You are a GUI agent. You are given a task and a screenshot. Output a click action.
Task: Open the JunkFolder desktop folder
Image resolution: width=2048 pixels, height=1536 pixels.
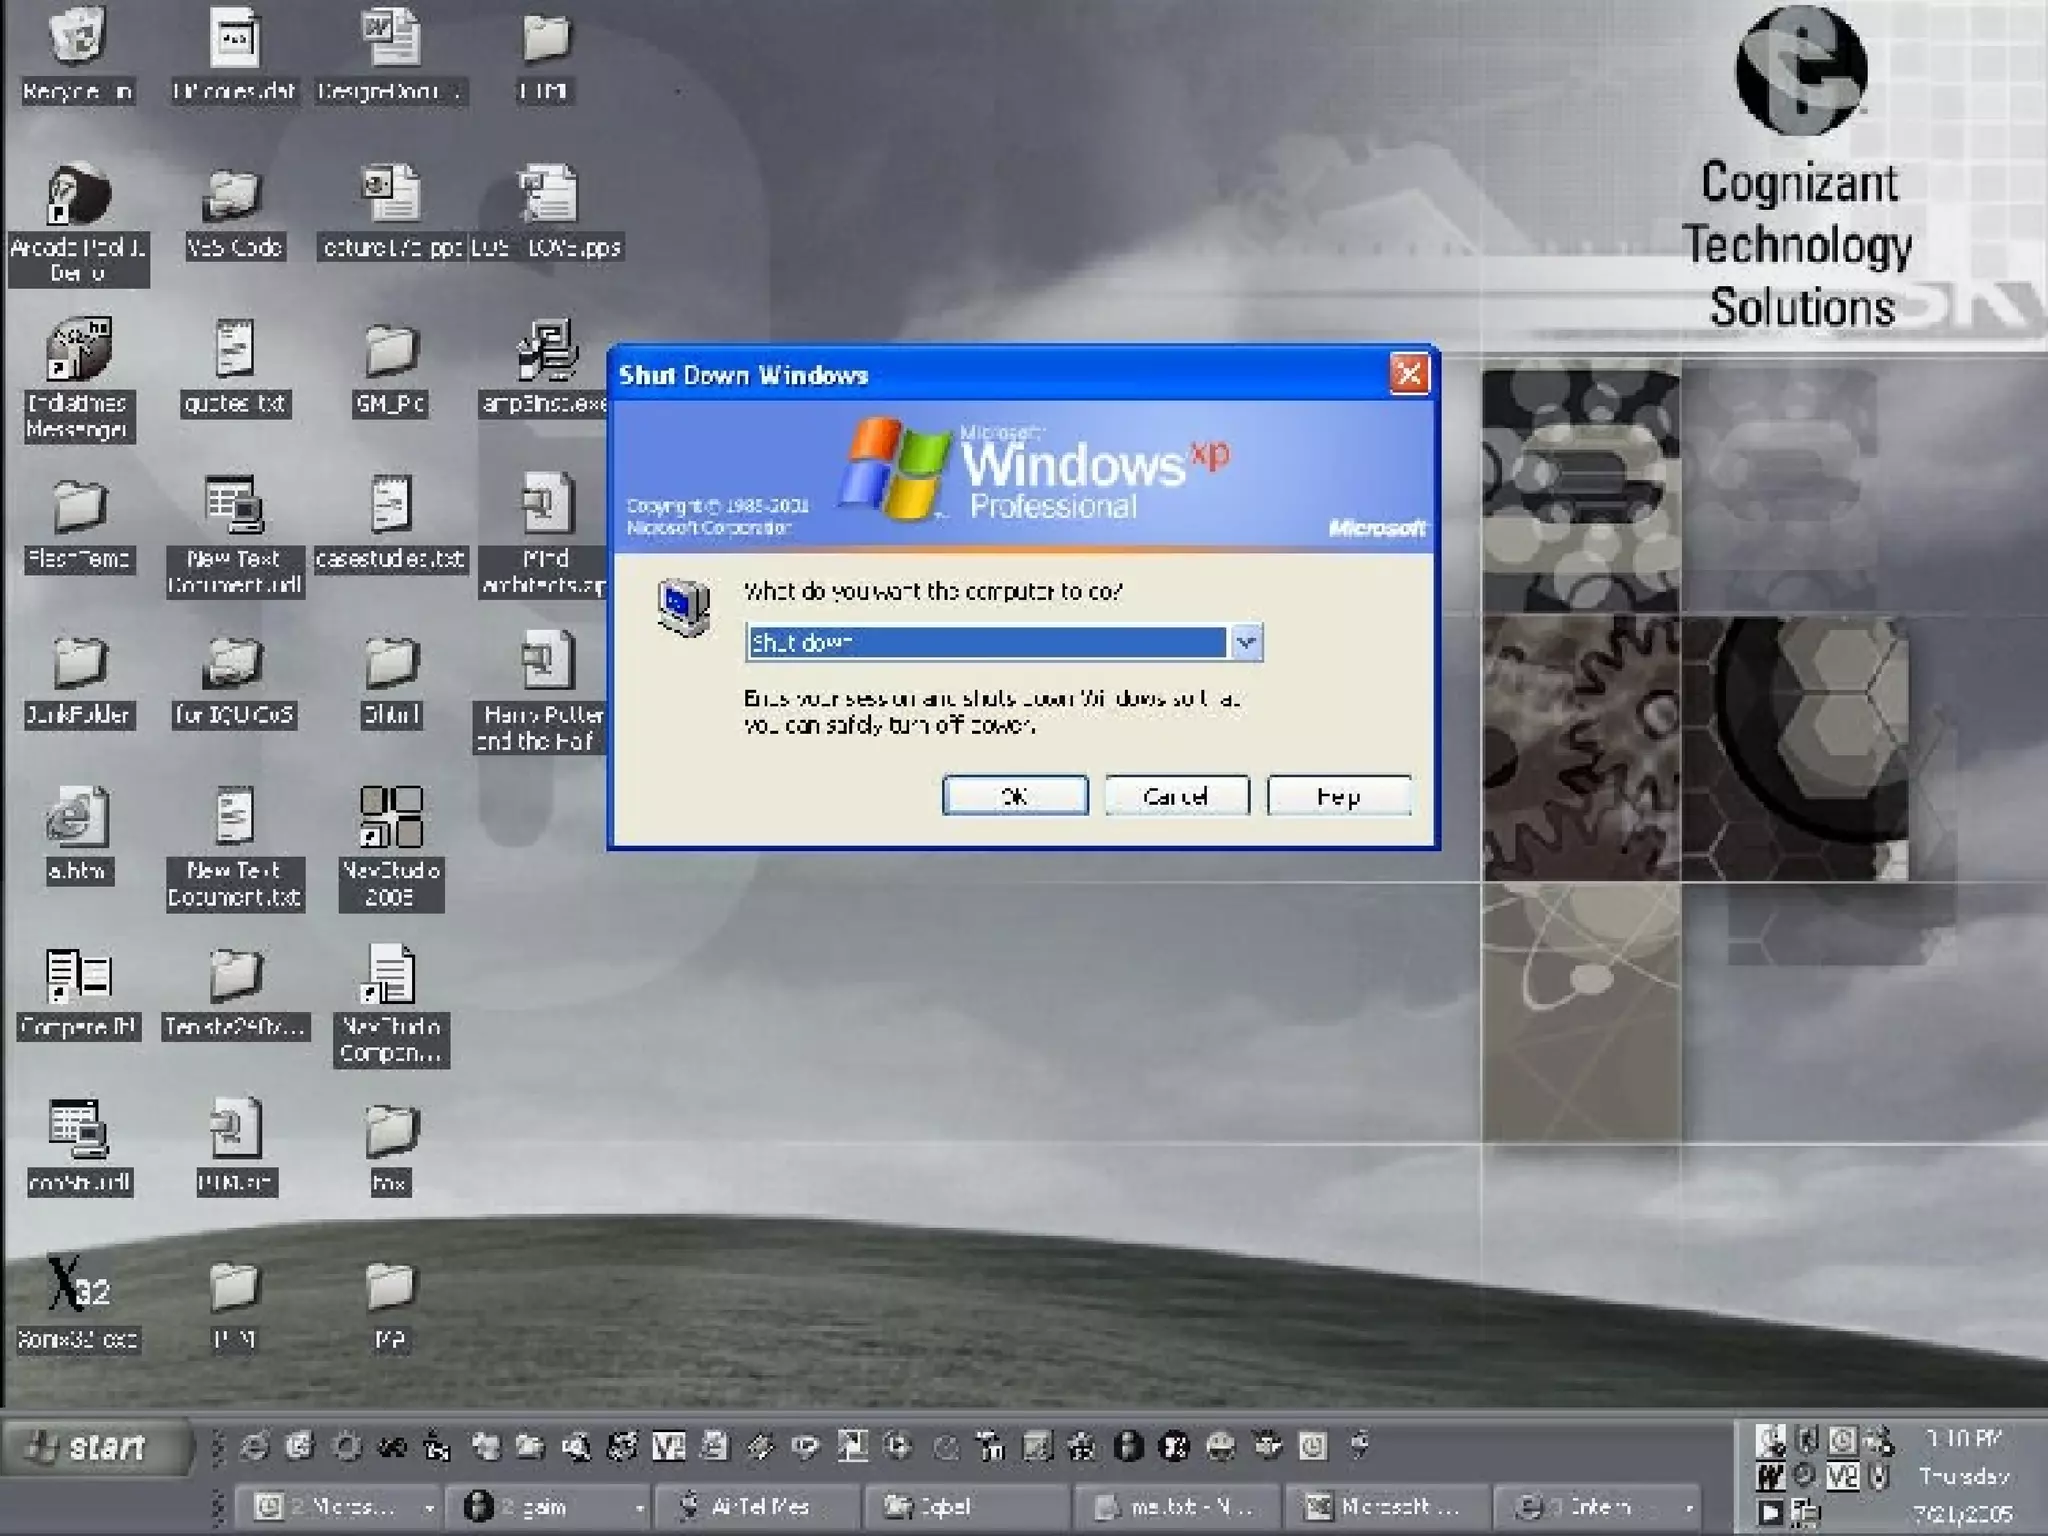coord(78,662)
